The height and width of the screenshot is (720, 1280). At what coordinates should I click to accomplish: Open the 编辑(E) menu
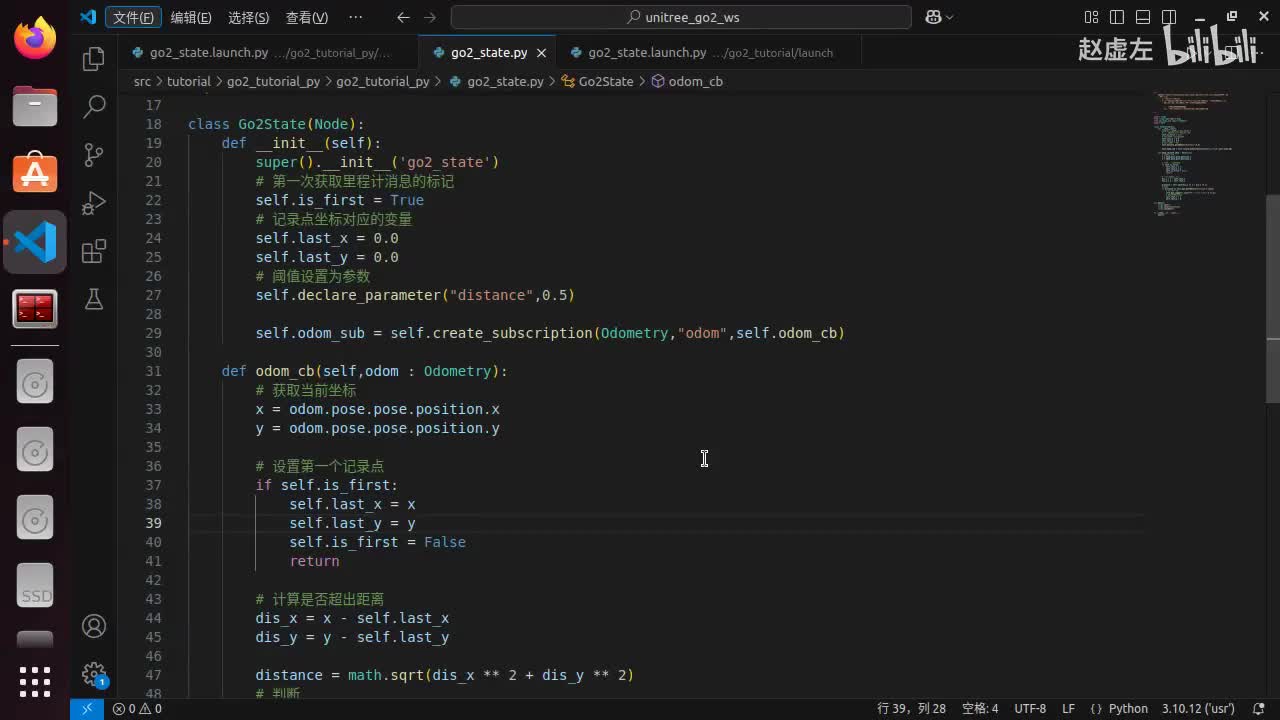pos(191,17)
